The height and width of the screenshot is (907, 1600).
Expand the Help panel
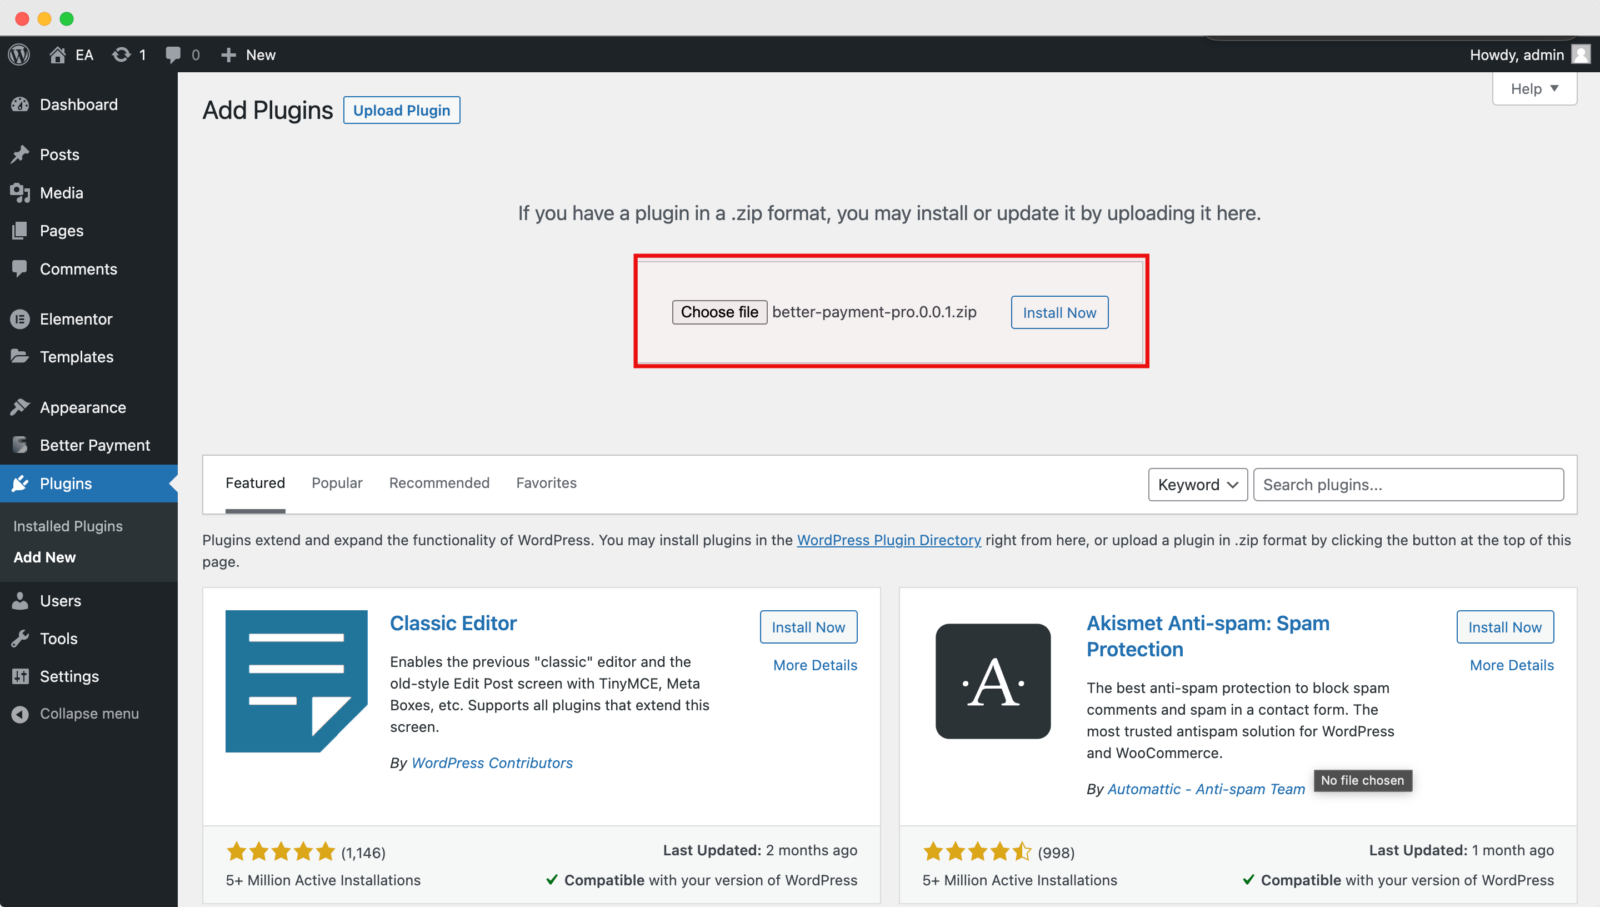tap(1533, 88)
